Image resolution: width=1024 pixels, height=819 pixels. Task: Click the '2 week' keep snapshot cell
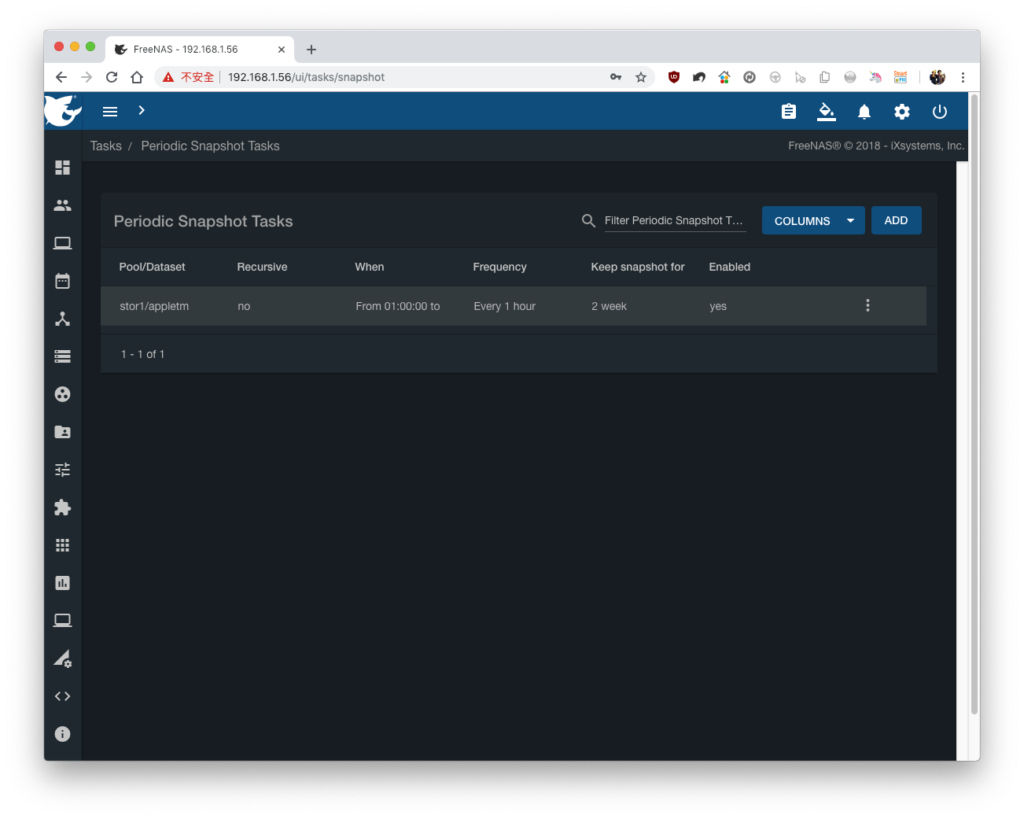point(609,306)
